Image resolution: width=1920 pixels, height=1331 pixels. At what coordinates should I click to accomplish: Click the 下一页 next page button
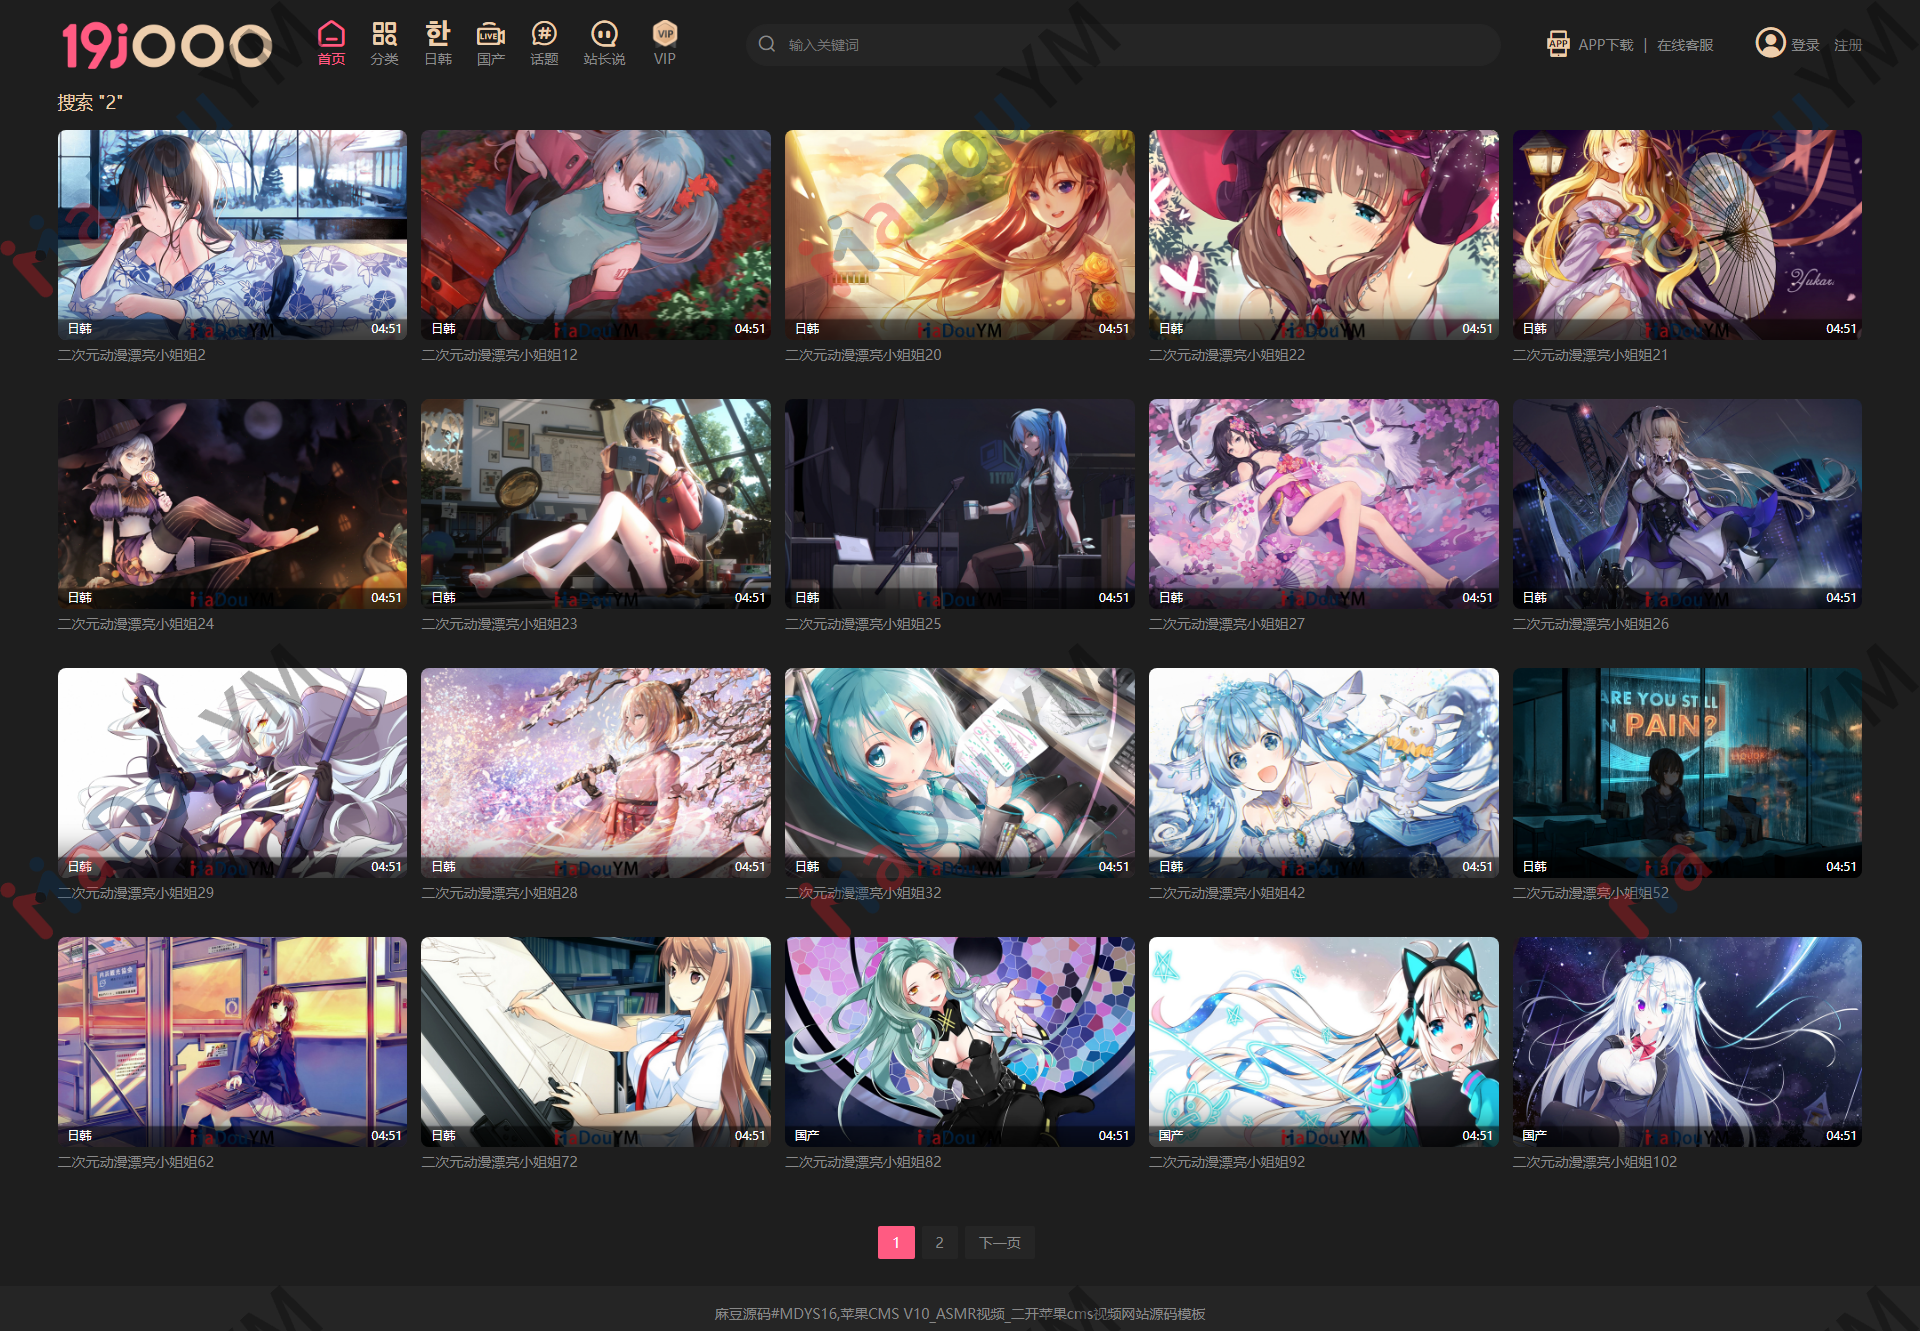pyautogui.click(x=999, y=1242)
